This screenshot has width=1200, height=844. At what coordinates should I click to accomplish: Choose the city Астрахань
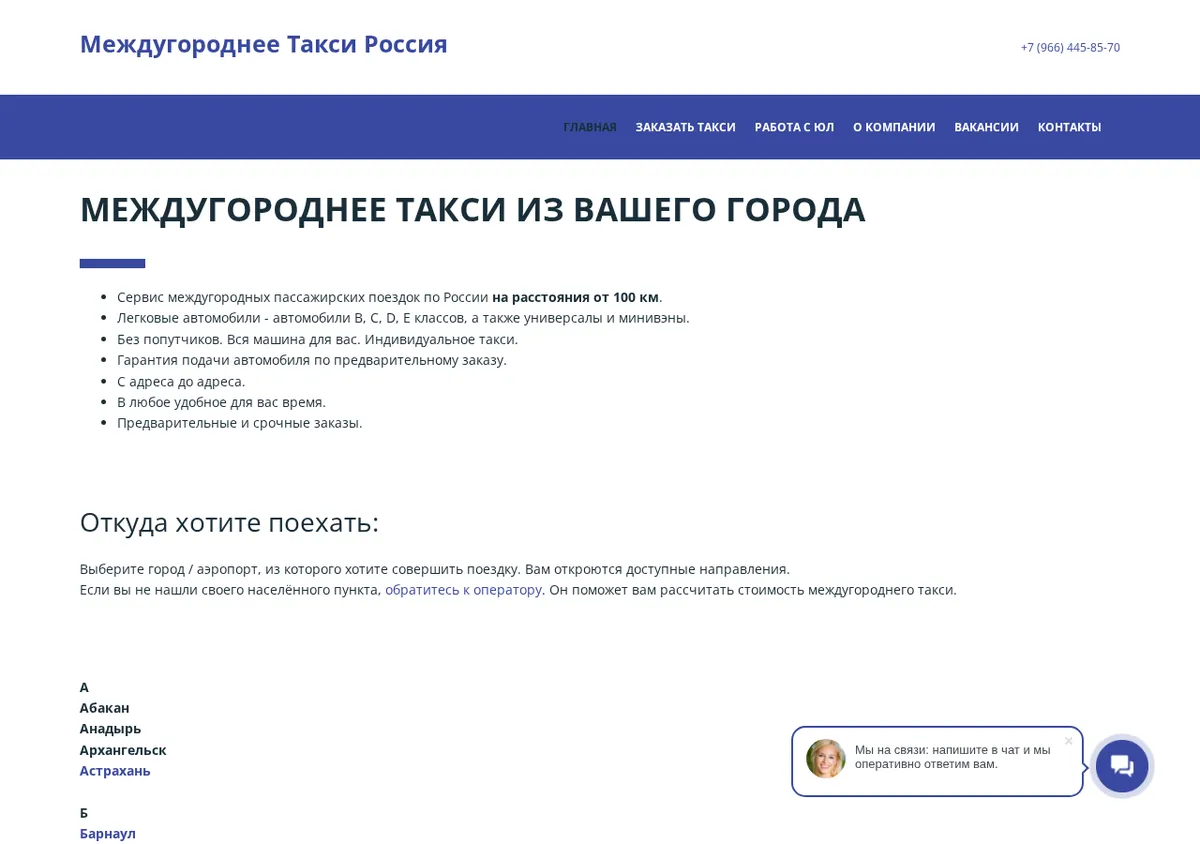[x=115, y=771]
